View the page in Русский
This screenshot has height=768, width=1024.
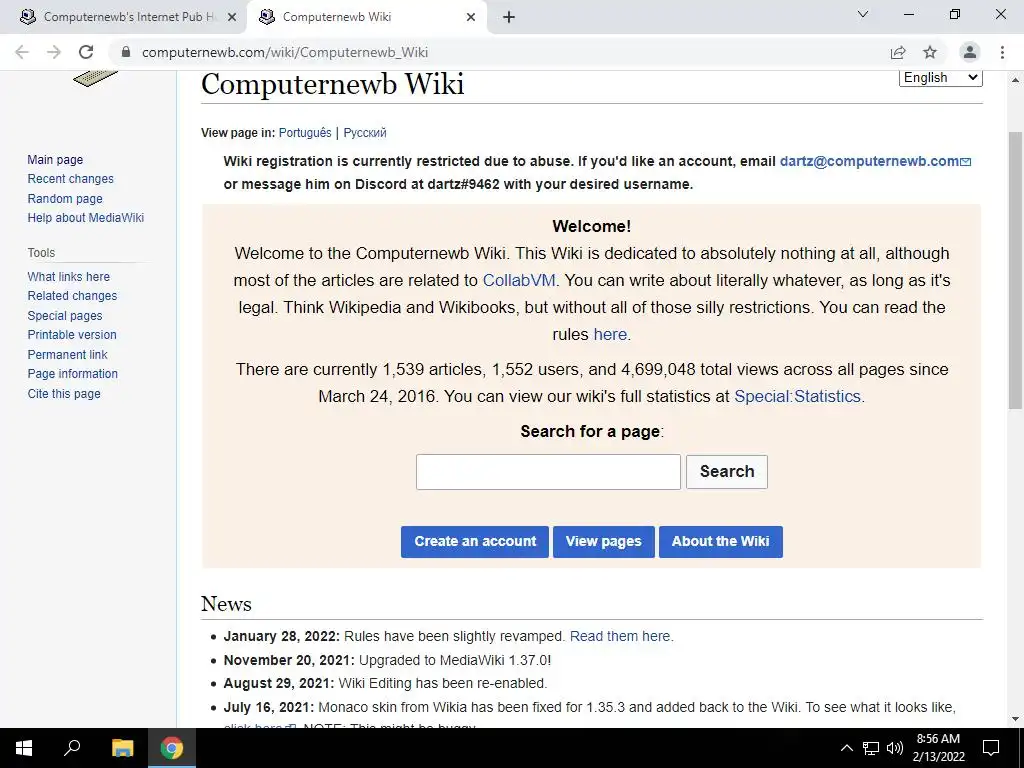pyautogui.click(x=365, y=133)
